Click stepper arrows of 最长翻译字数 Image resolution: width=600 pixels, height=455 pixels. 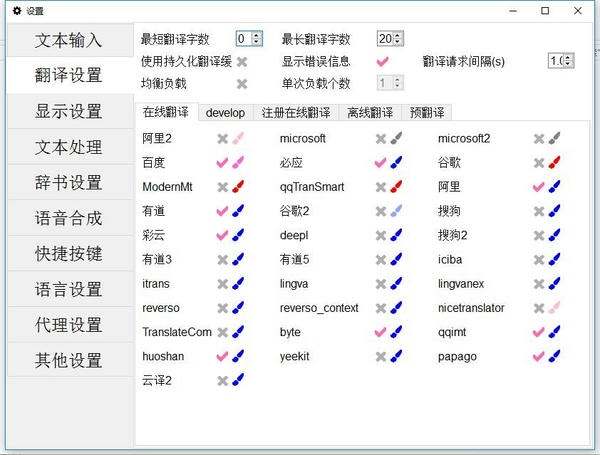point(397,38)
